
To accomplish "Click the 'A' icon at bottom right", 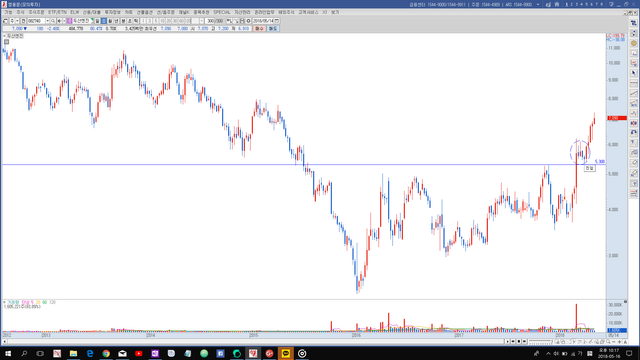I will [625, 342].
